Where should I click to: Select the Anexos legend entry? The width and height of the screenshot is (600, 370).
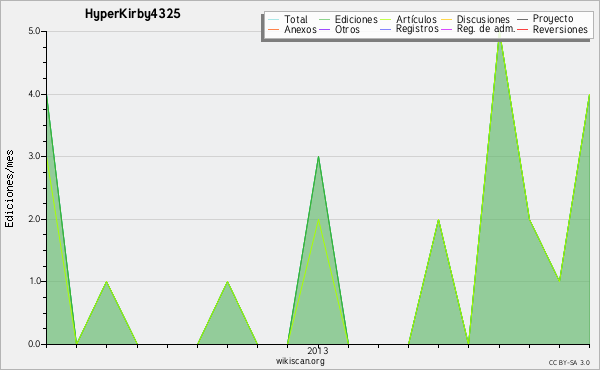(300, 29)
